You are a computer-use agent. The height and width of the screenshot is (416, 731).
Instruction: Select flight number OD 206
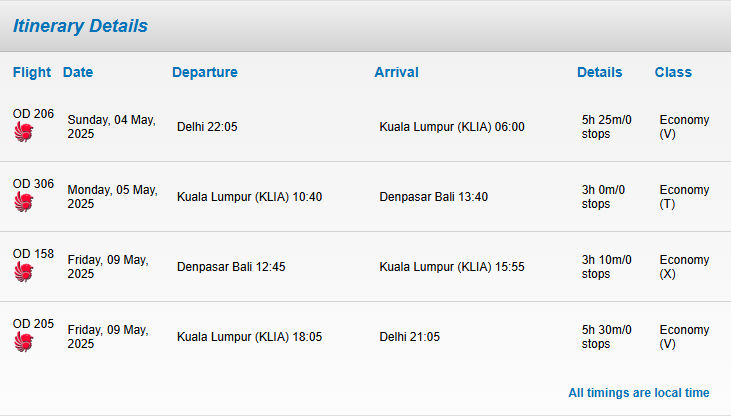[x=33, y=114]
